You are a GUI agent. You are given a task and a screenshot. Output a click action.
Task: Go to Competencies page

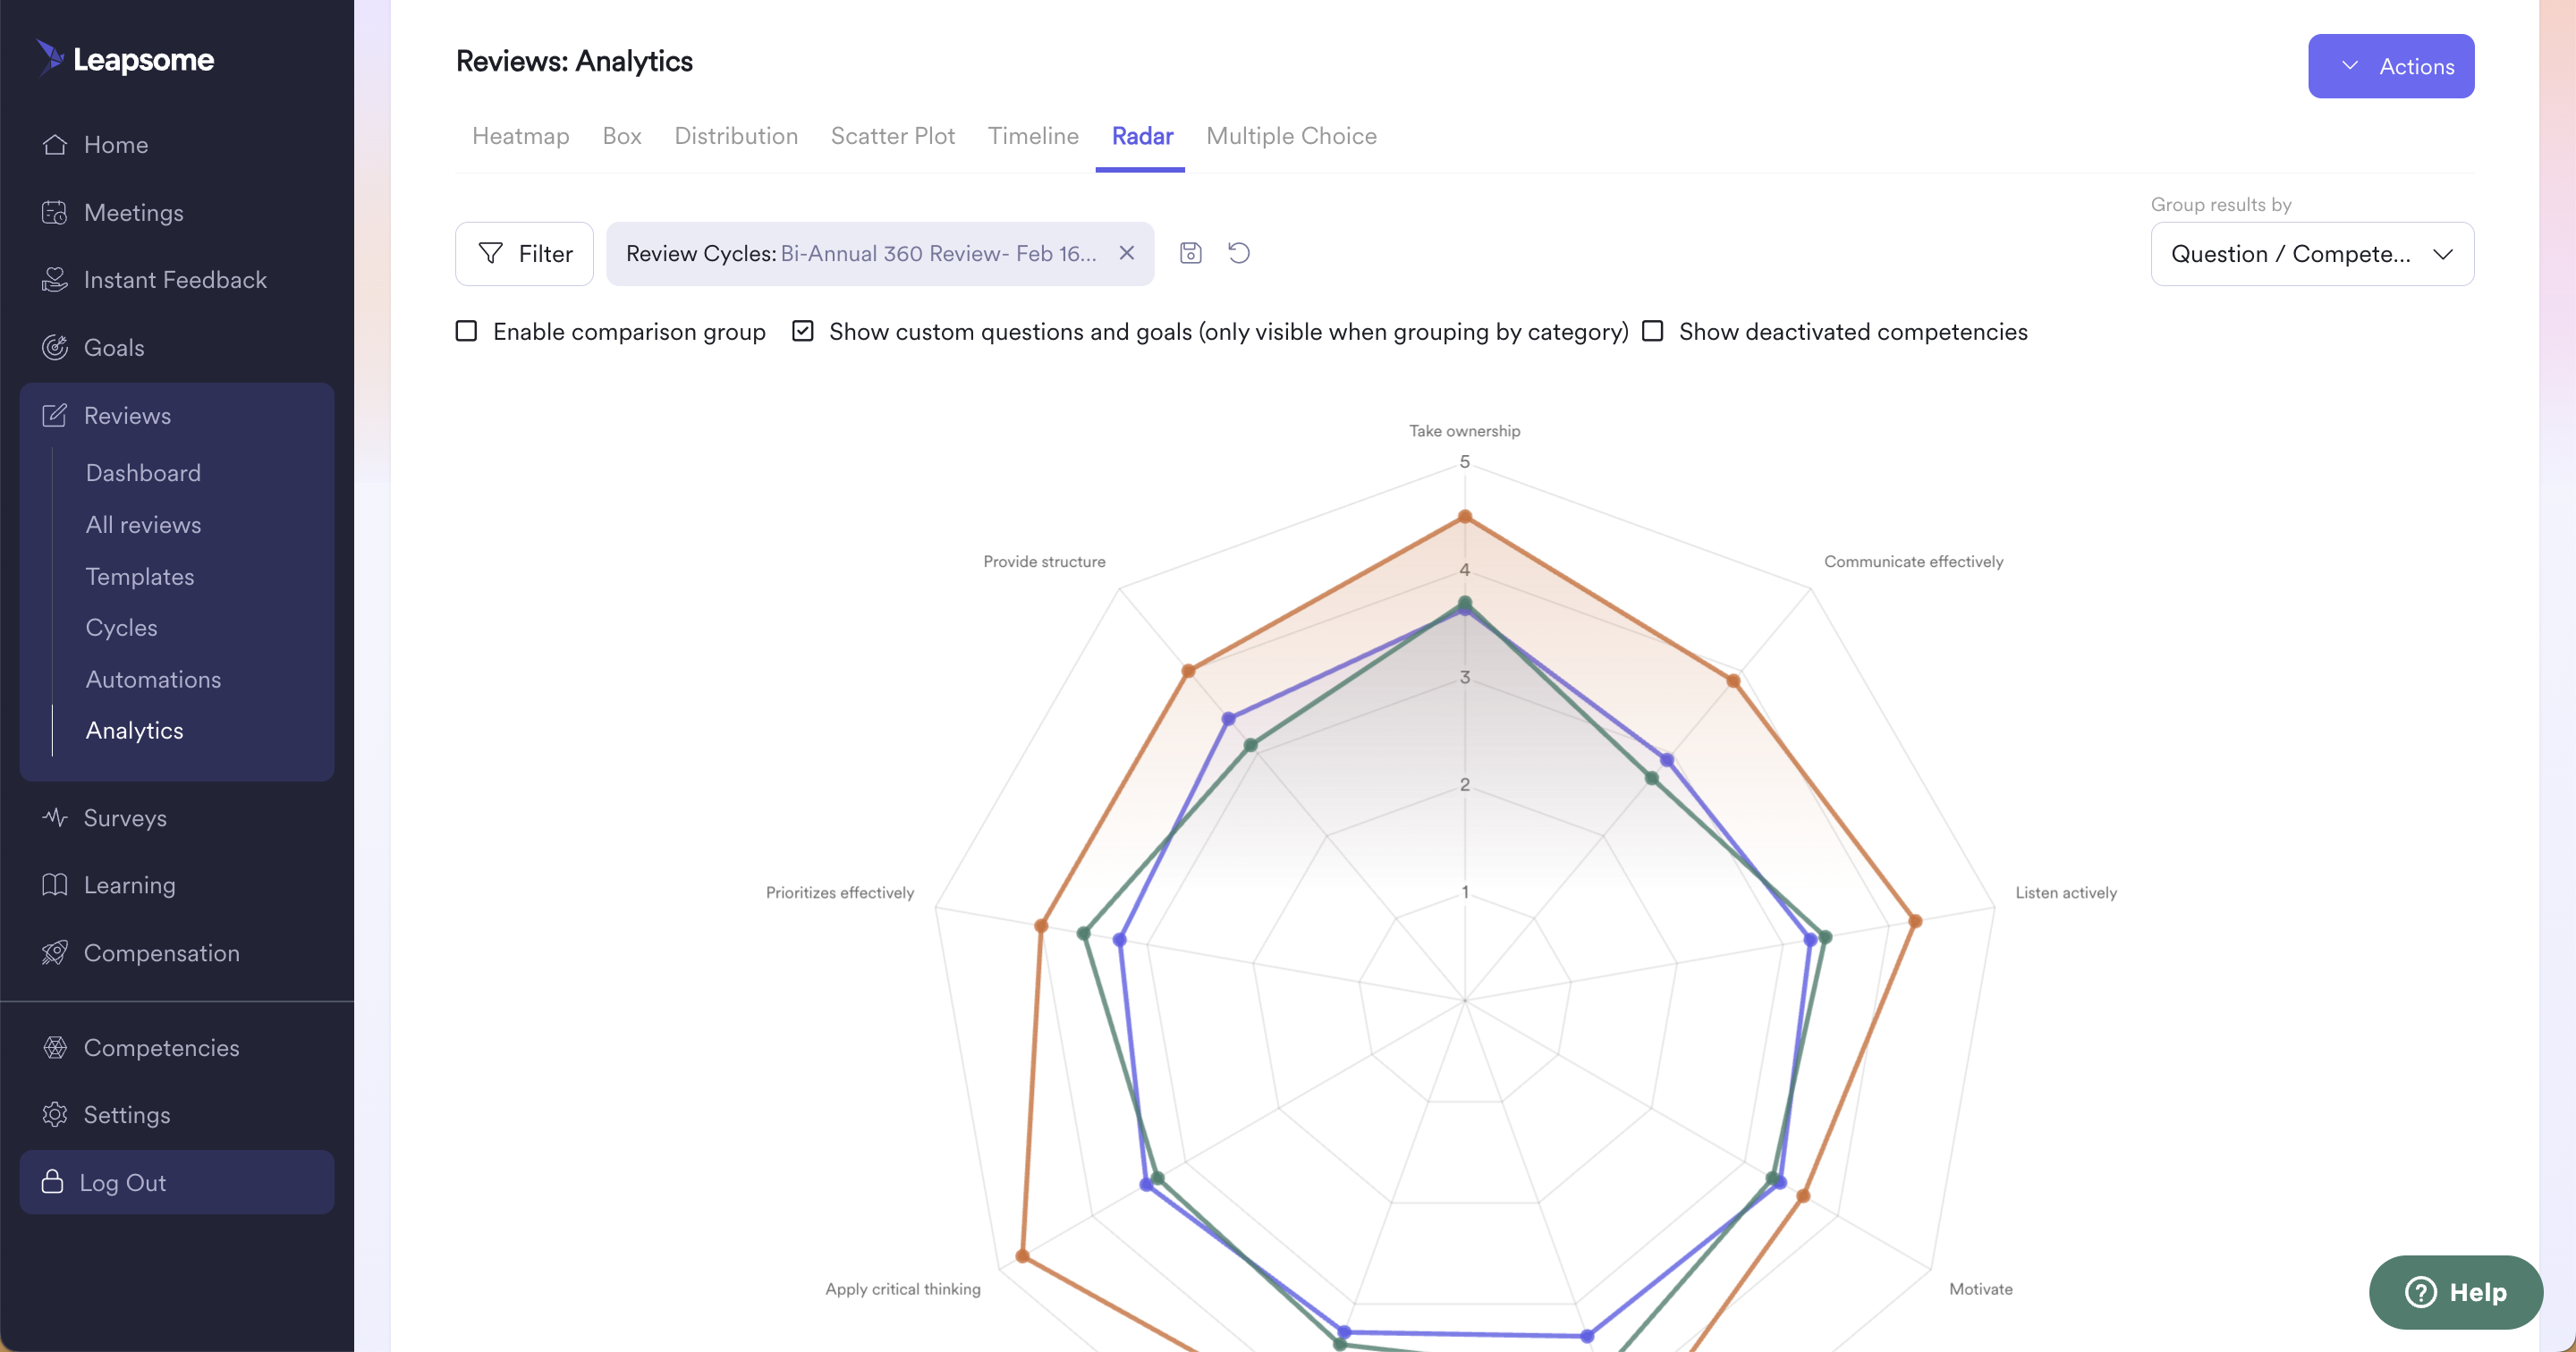161,1047
